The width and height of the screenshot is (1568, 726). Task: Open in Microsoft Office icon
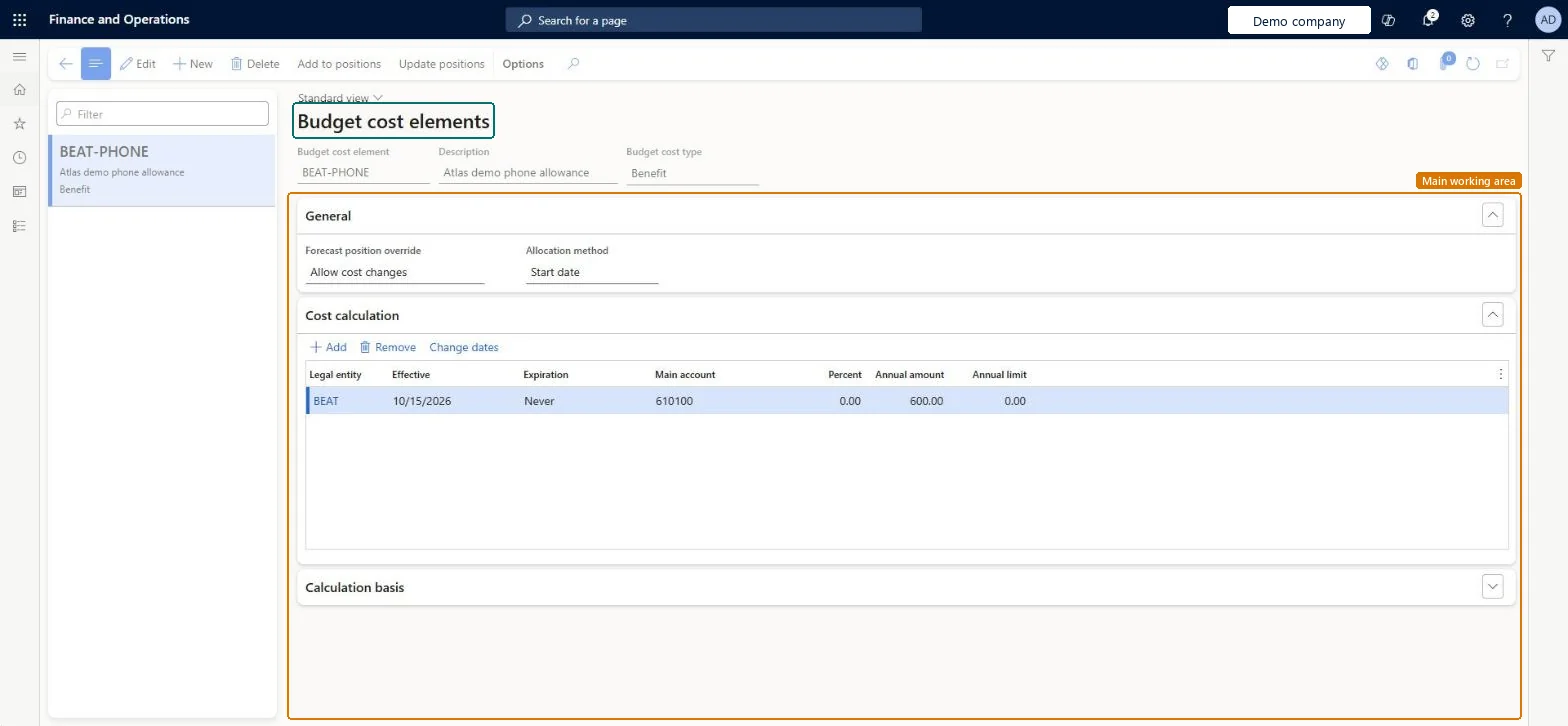tap(1412, 64)
